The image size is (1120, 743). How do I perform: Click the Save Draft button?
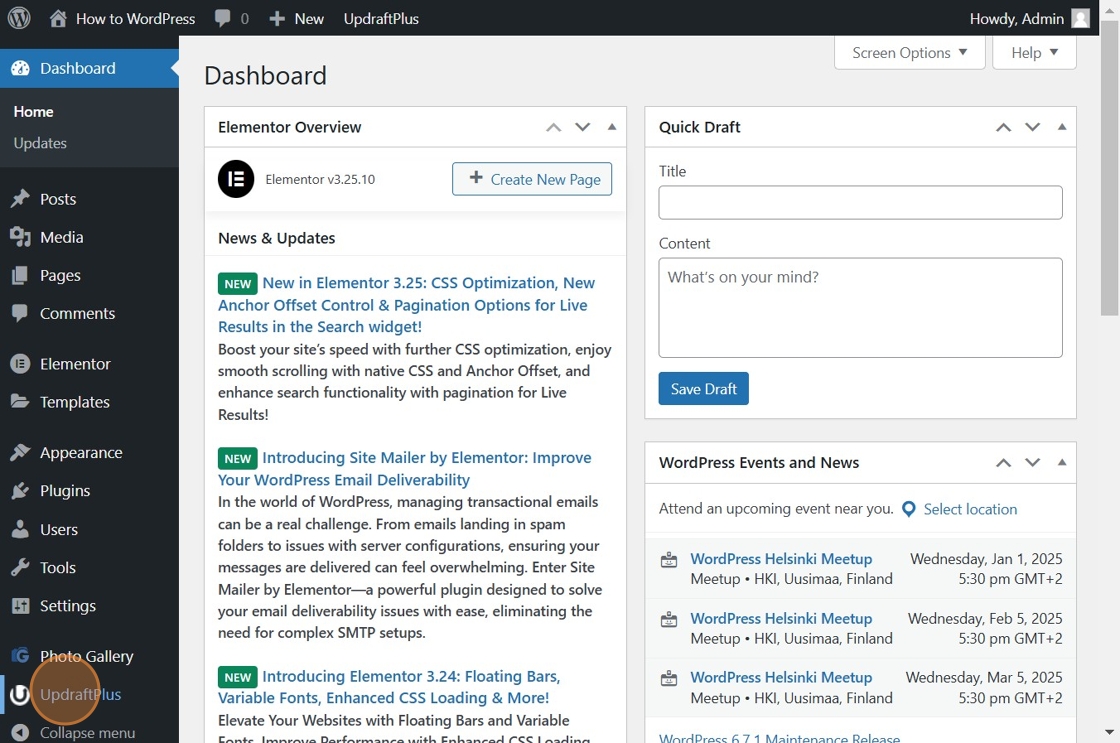(704, 389)
